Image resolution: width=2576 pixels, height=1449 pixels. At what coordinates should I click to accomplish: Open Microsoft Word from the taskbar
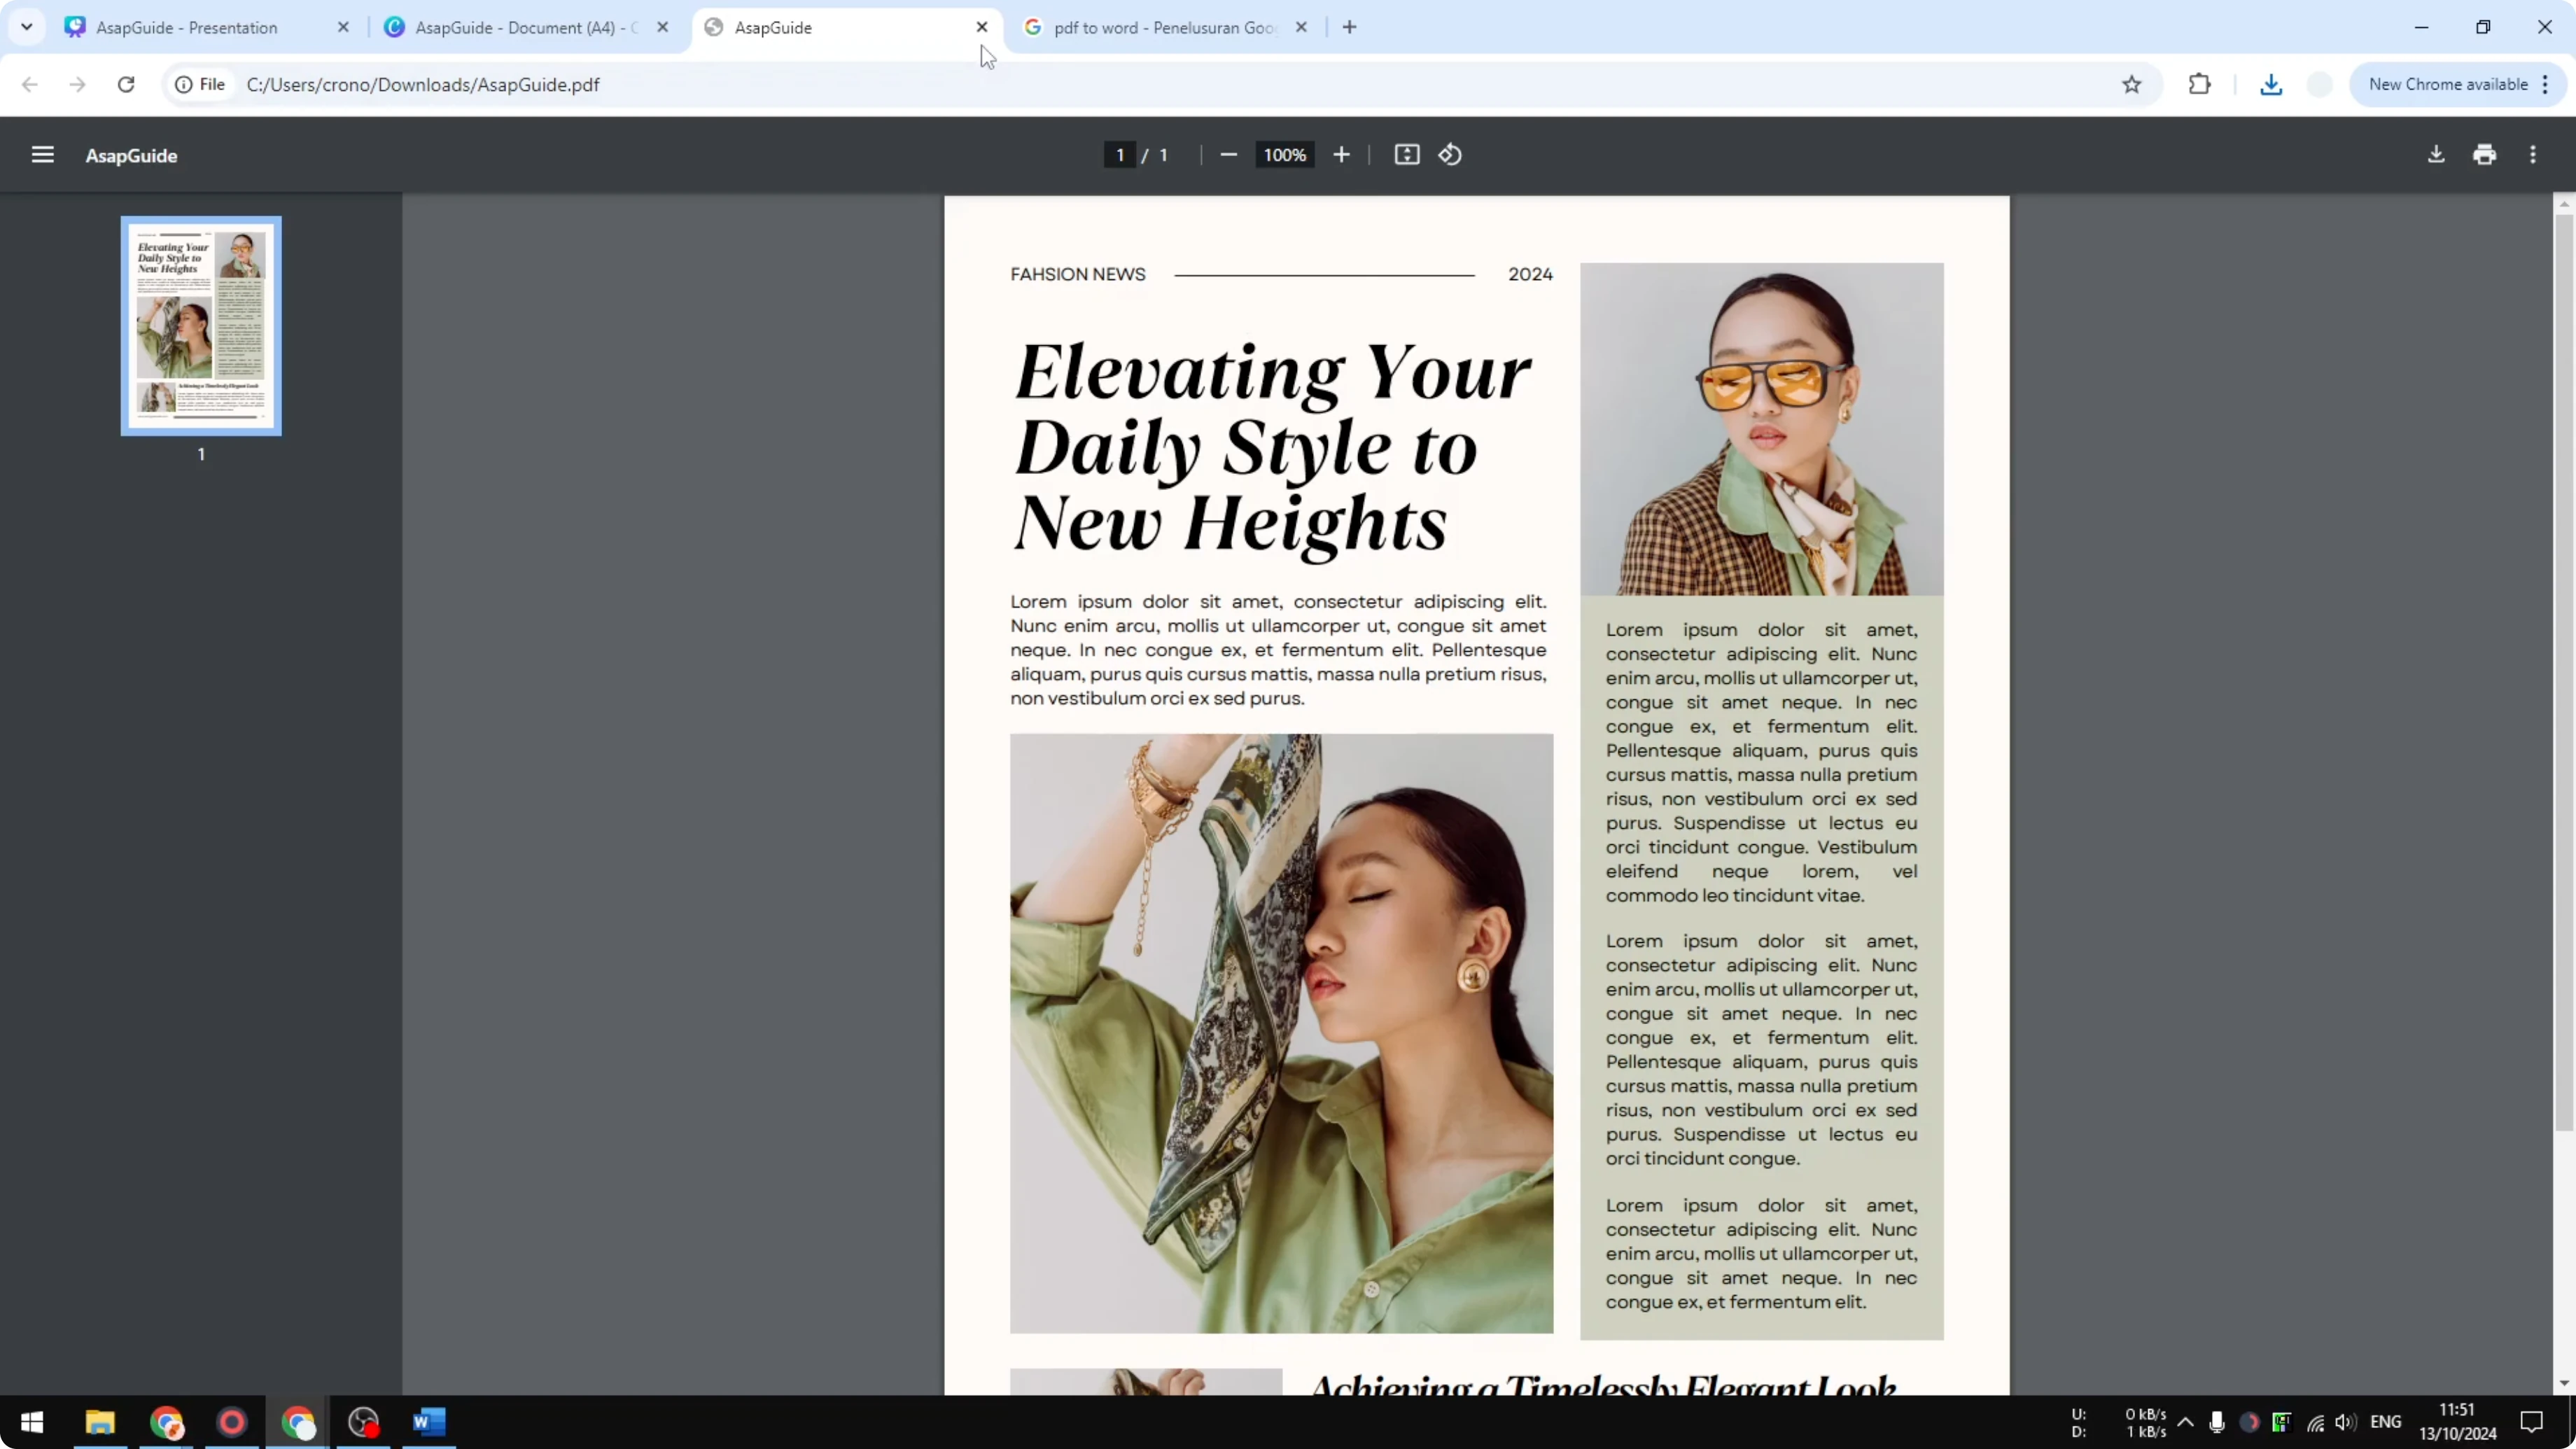[429, 1423]
